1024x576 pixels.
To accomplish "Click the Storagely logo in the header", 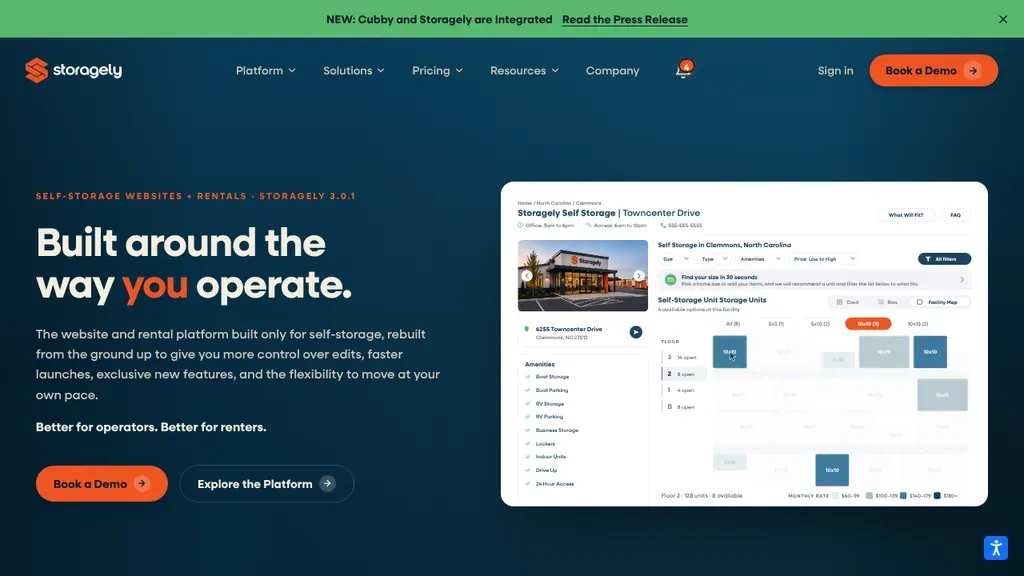I will (74, 70).
